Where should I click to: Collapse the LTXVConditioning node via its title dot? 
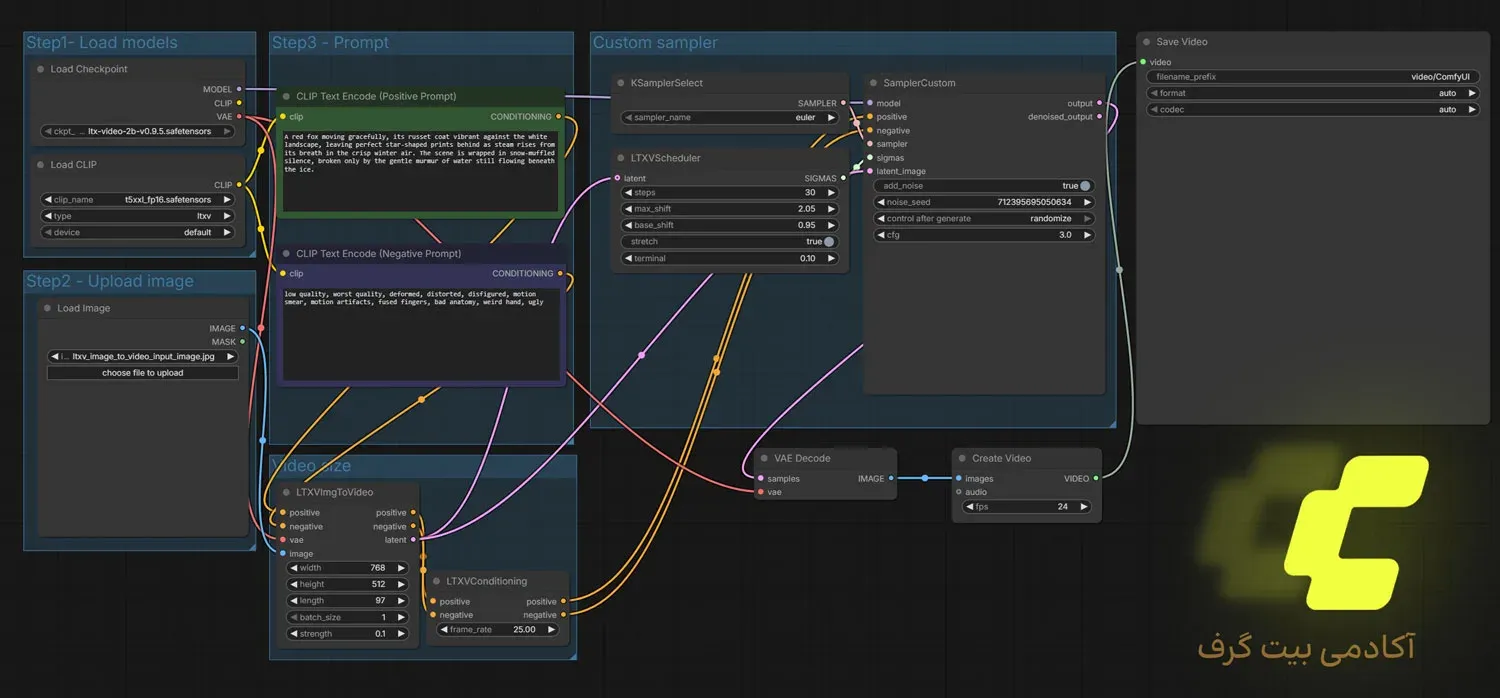tap(436, 582)
